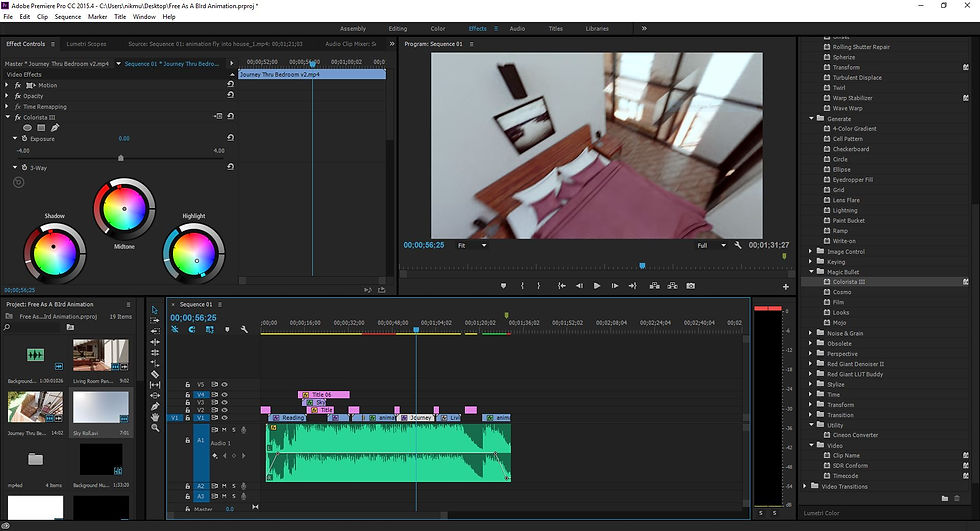Screen dimensions: 980x531
Task: Click the pen mask icon under Colorista III
Action: 55,127
